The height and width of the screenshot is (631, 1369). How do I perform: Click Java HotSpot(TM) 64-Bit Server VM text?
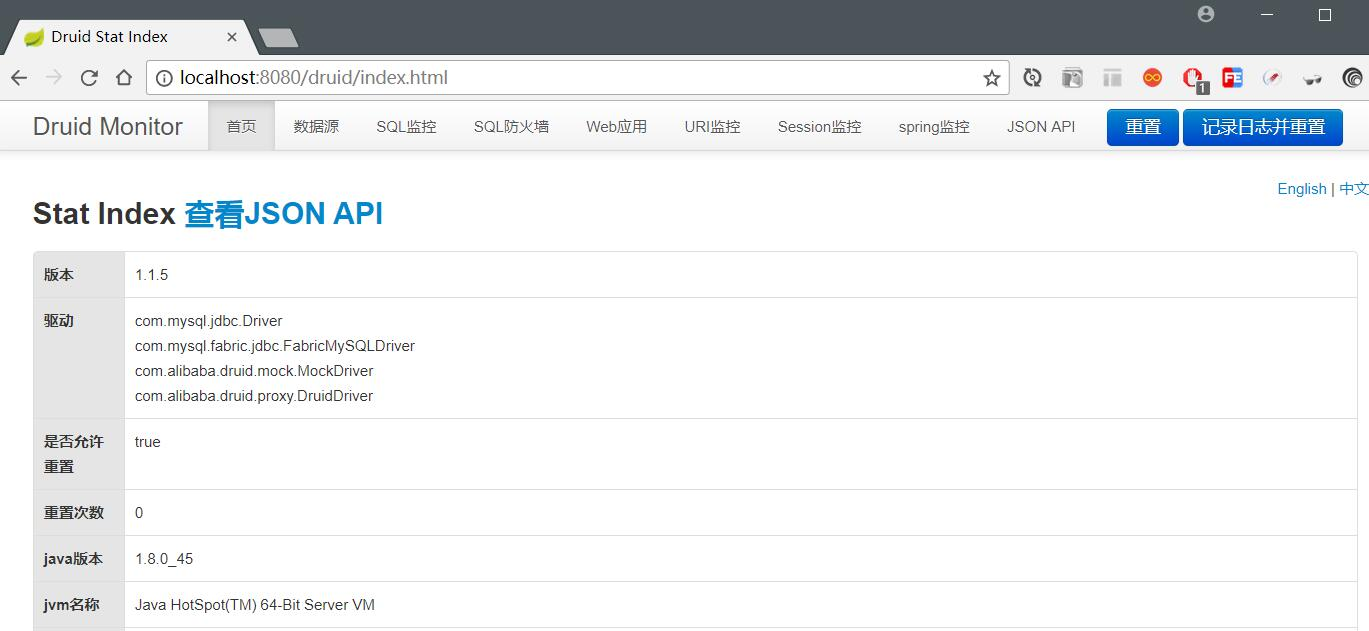coord(255,605)
